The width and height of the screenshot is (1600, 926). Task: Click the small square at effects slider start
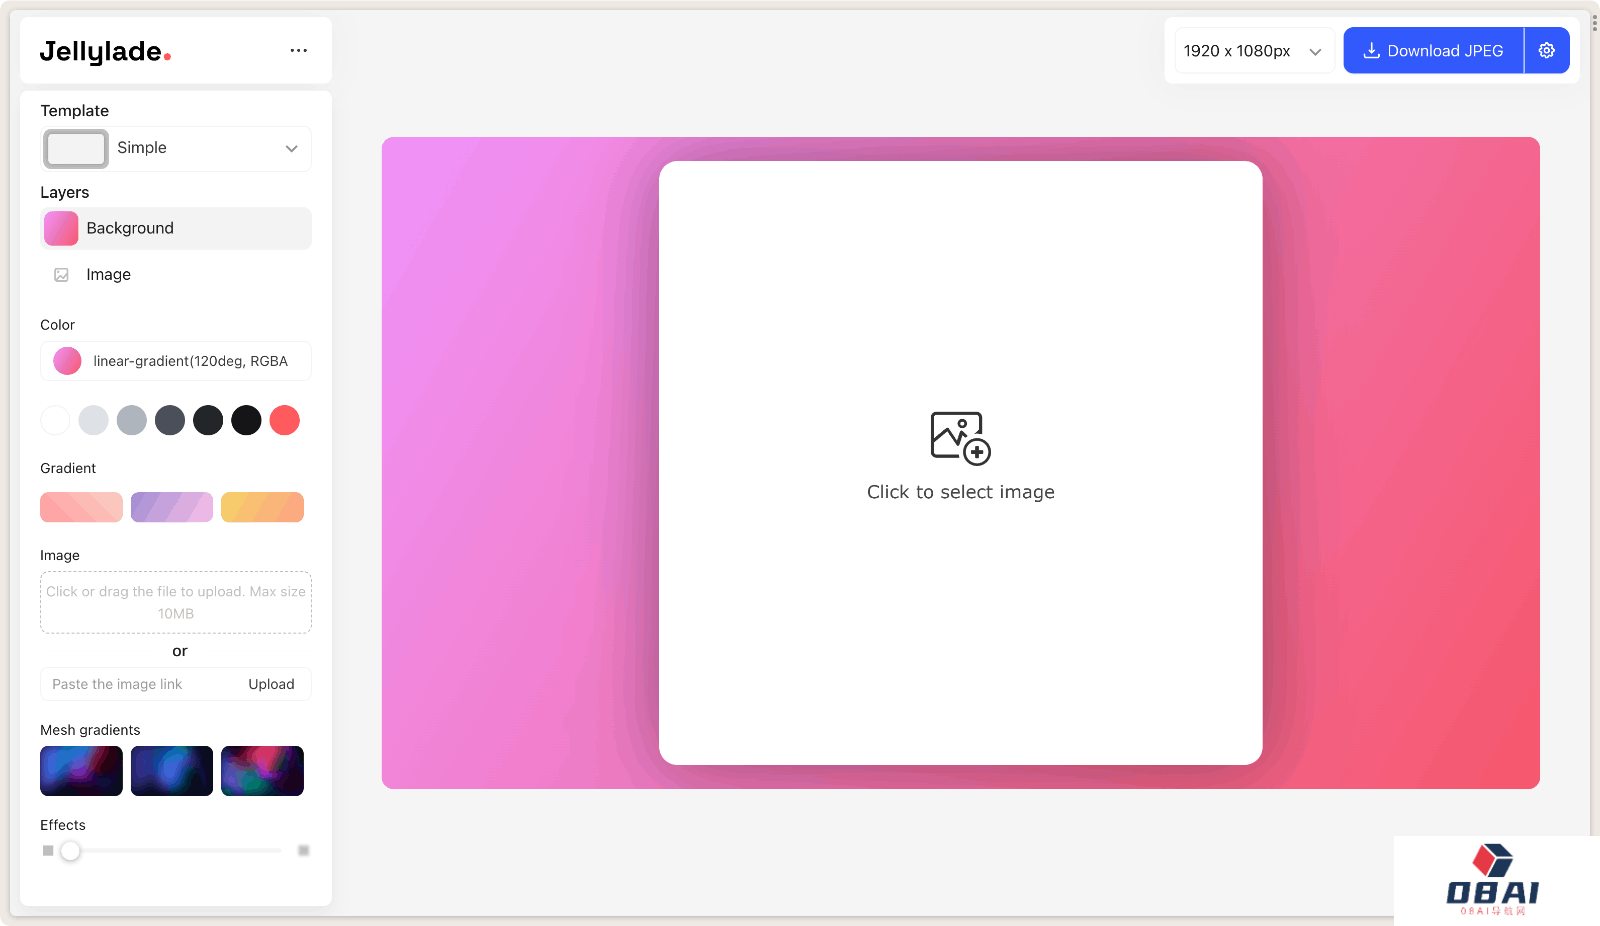pos(48,851)
